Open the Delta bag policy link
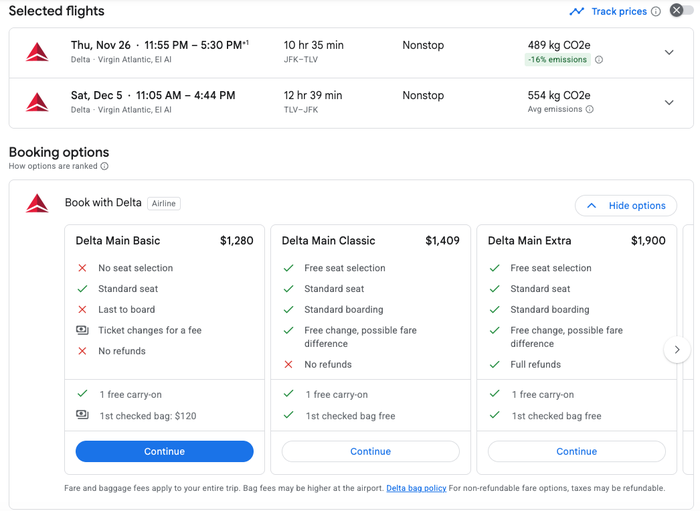The image size is (700, 511). tap(416, 488)
